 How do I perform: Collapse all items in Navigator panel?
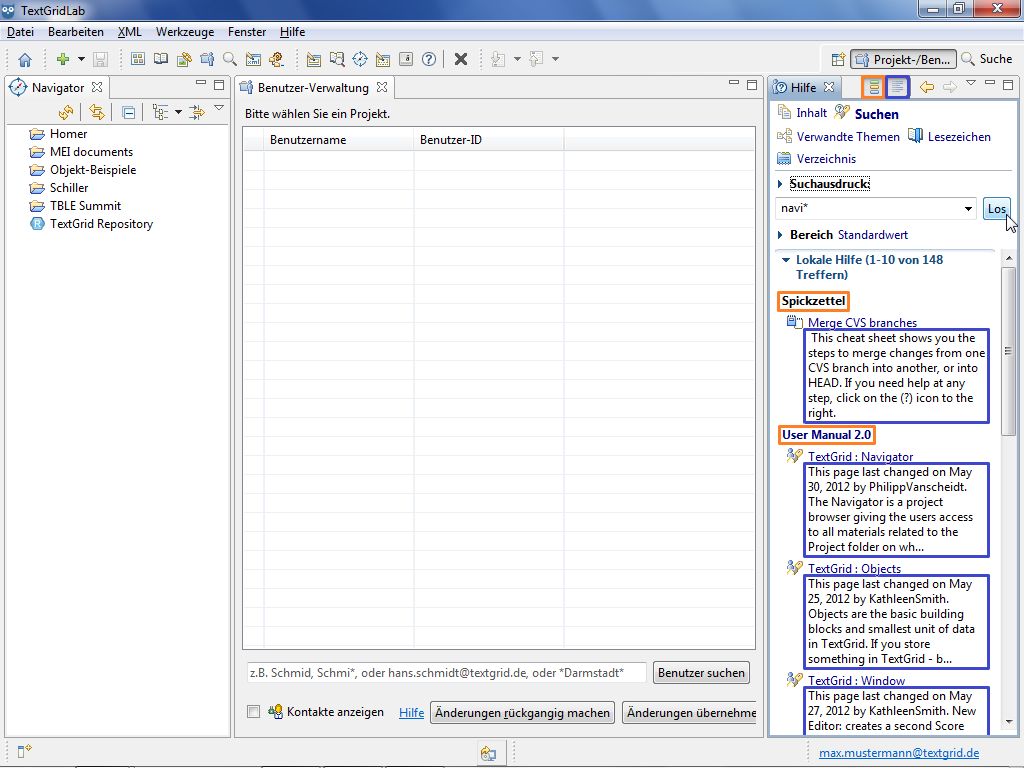[129, 112]
